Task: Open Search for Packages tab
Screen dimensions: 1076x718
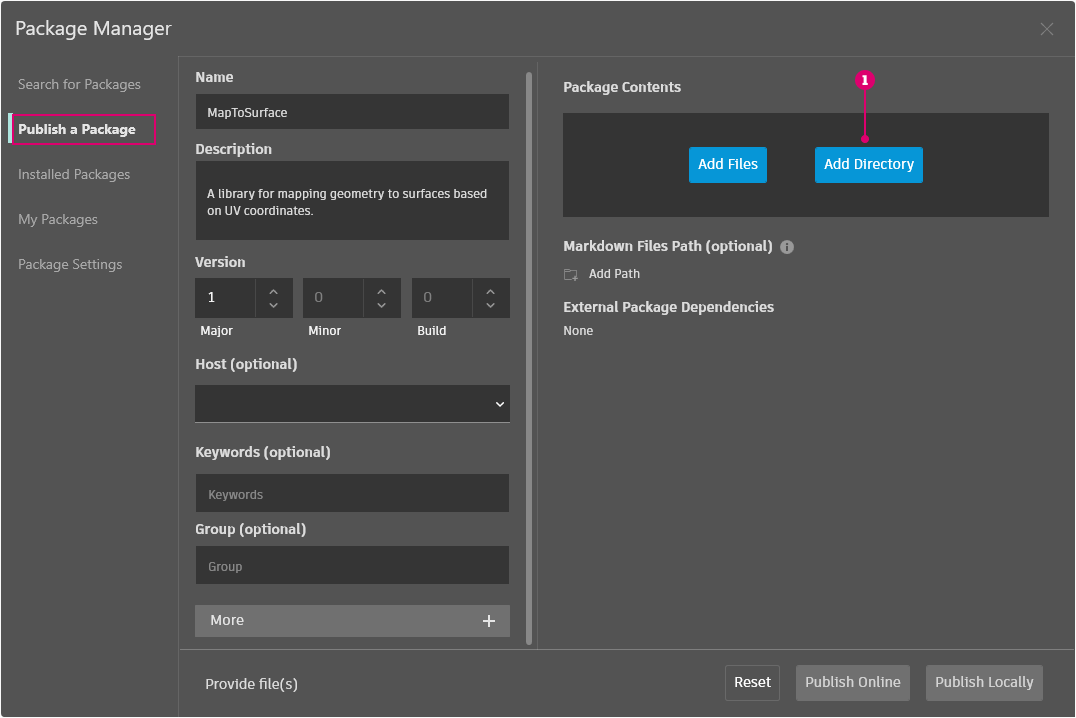Action: tap(79, 85)
